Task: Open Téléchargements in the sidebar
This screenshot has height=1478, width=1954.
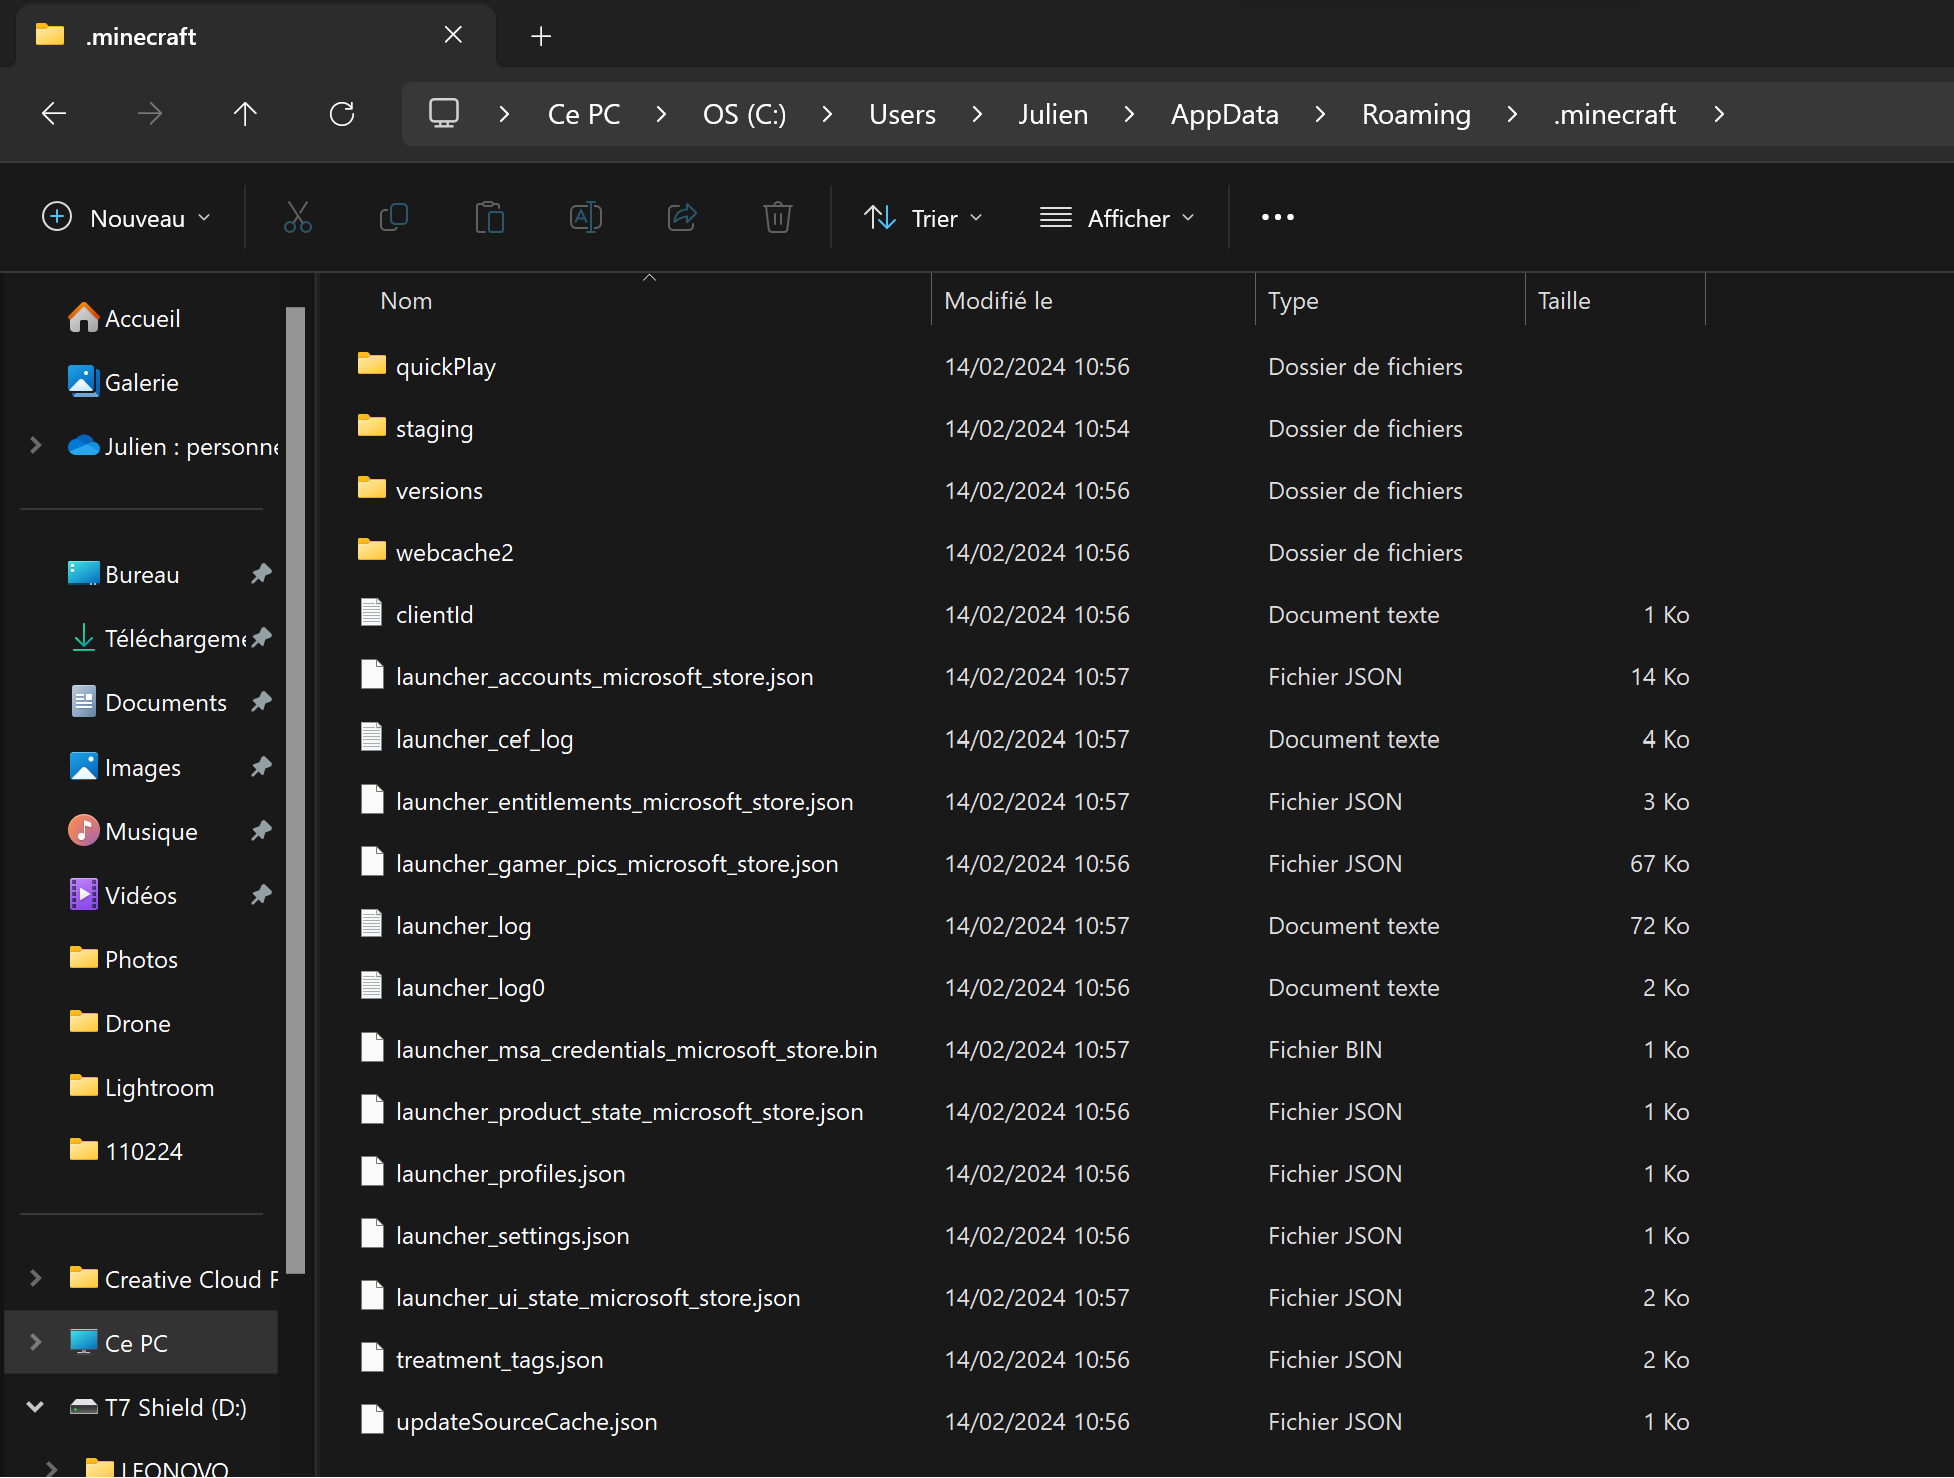Action: (x=157, y=638)
